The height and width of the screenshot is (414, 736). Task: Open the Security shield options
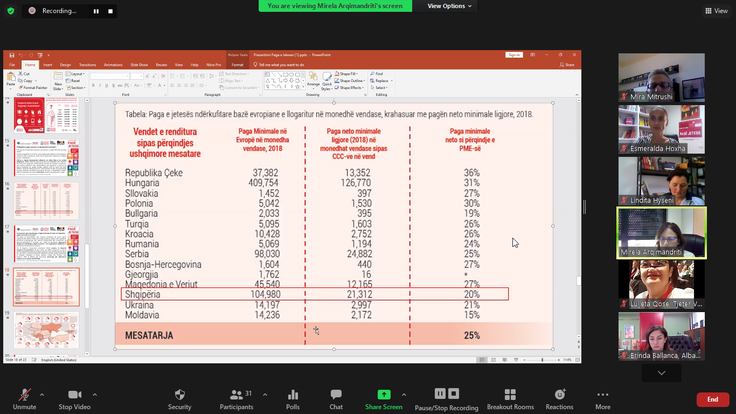[x=179, y=395]
